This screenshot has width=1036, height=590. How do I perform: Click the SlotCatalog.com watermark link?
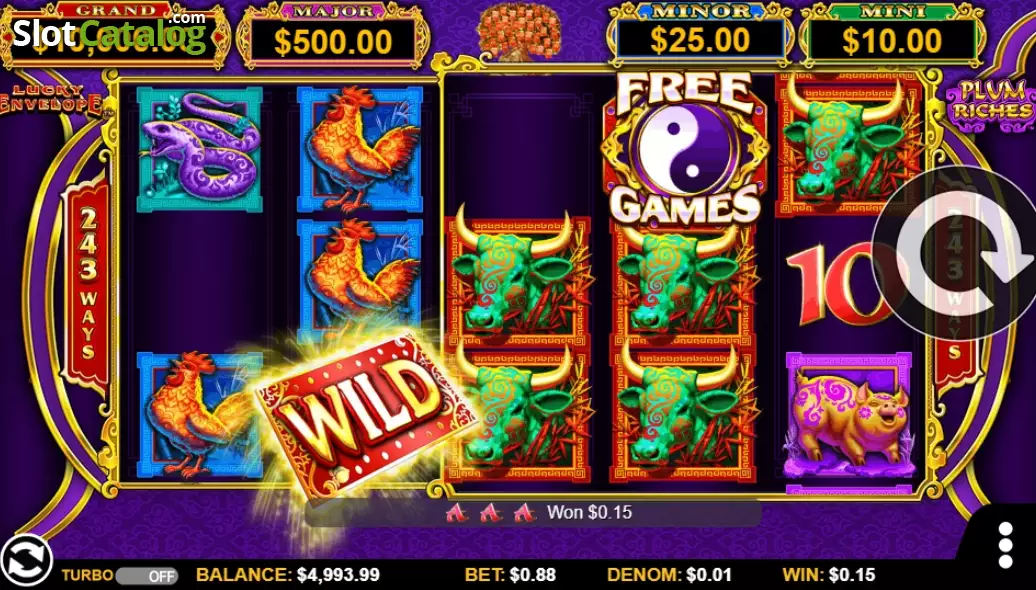coord(109,32)
